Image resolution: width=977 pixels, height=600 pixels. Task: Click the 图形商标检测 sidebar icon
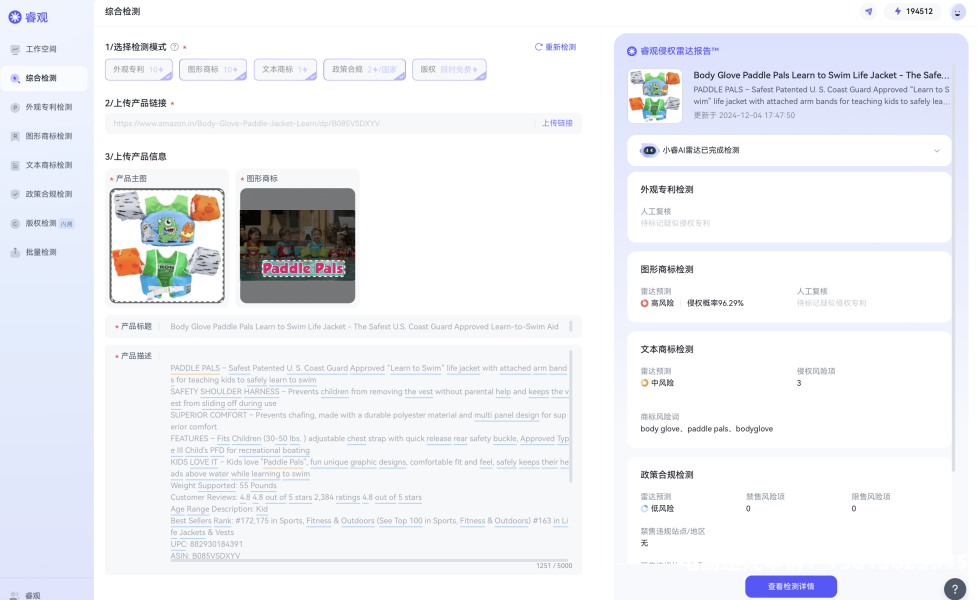[15, 136]
